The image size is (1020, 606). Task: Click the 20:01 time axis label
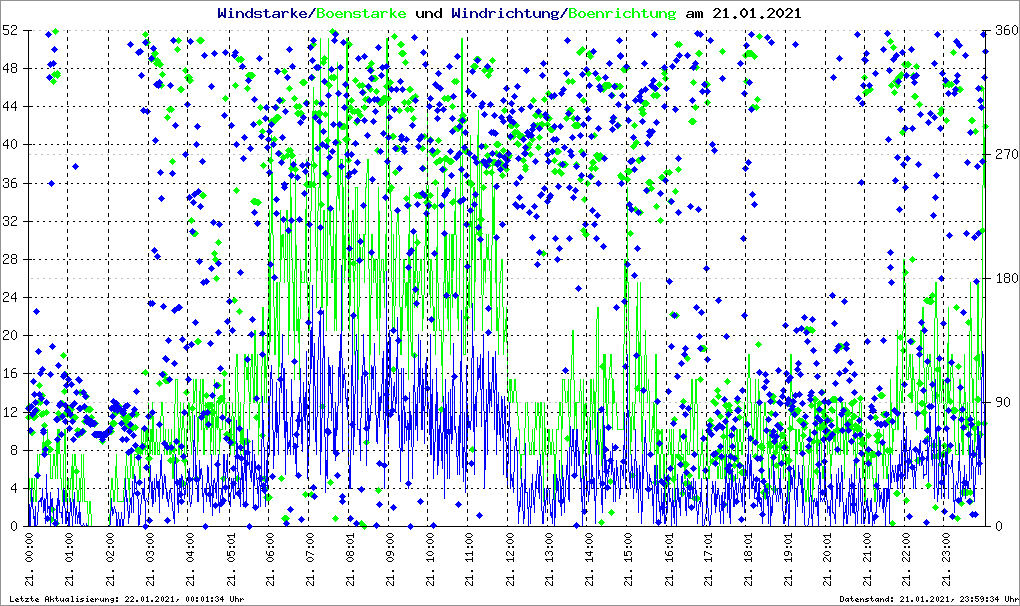pos(828,559)
